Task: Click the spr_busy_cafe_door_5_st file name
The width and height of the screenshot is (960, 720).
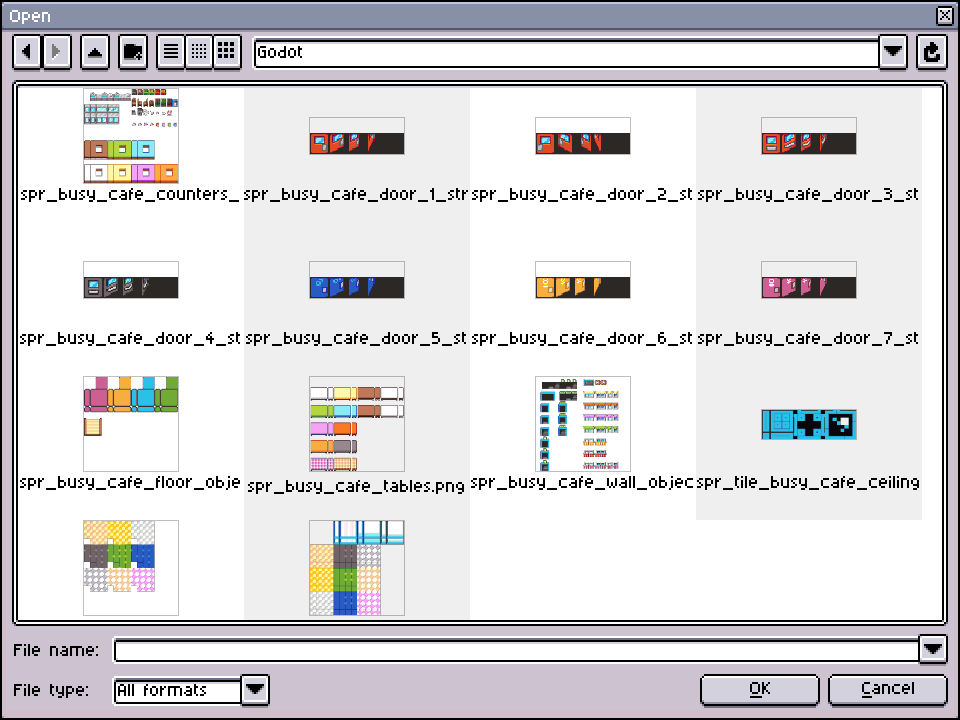Action: click(x=356, y=339)
